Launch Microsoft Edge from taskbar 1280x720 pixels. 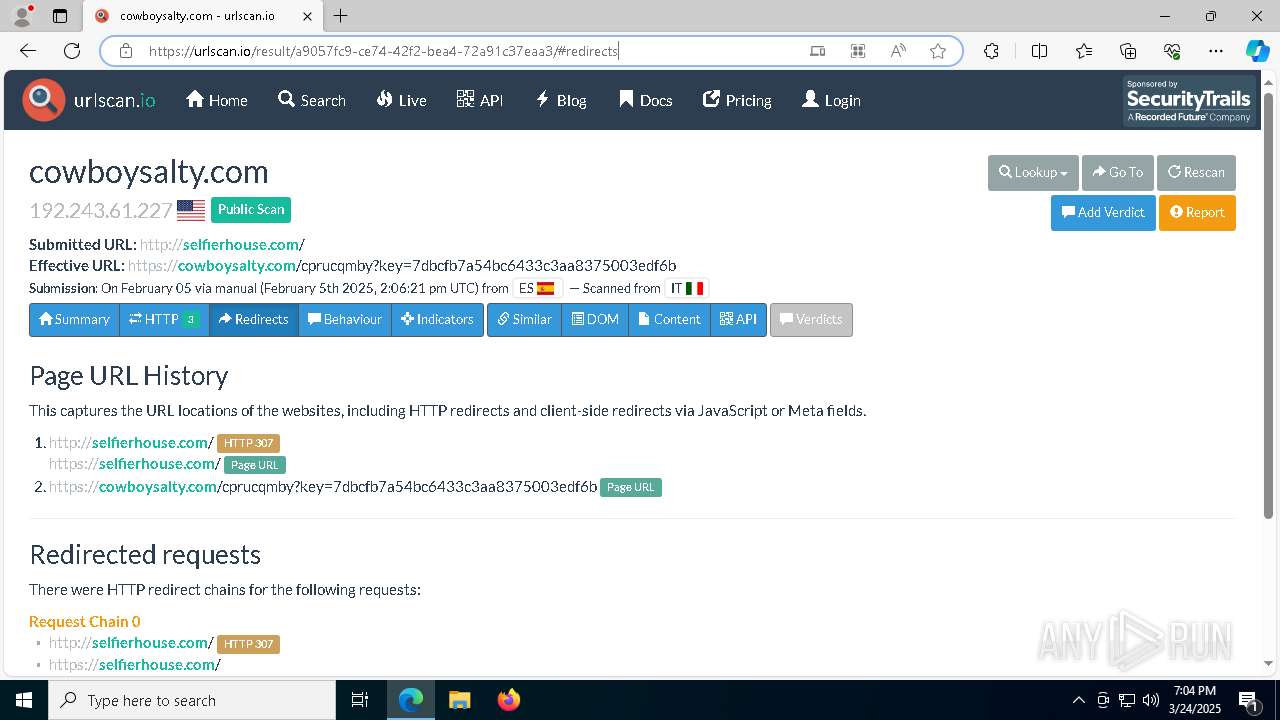click(411, 700)
